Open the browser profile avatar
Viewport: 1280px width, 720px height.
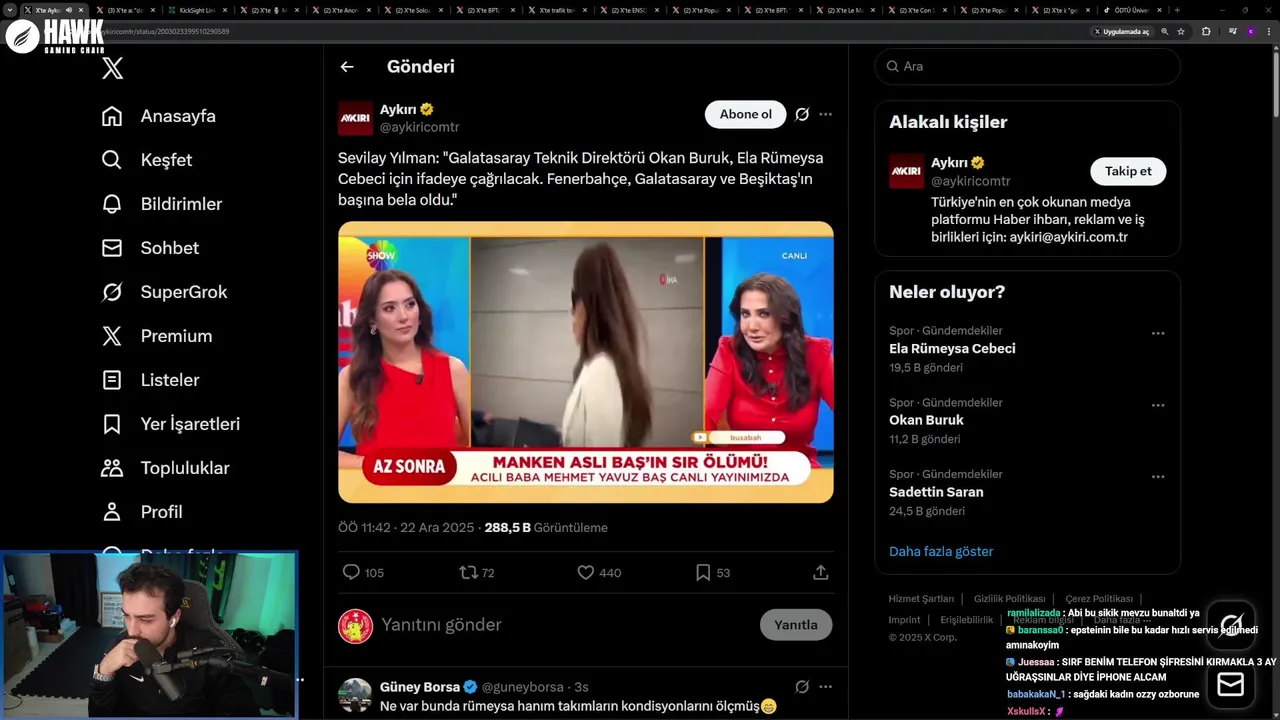pos(1251,32)
